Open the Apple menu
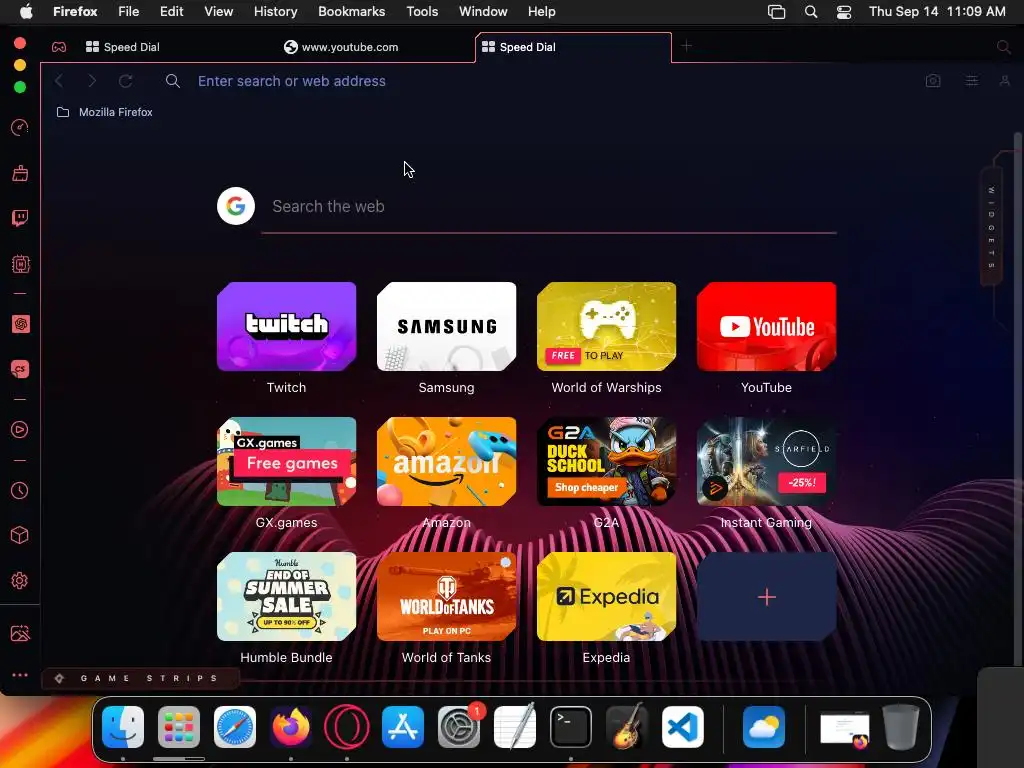This screenshot has width=1024, height=768. coord(26,12)
